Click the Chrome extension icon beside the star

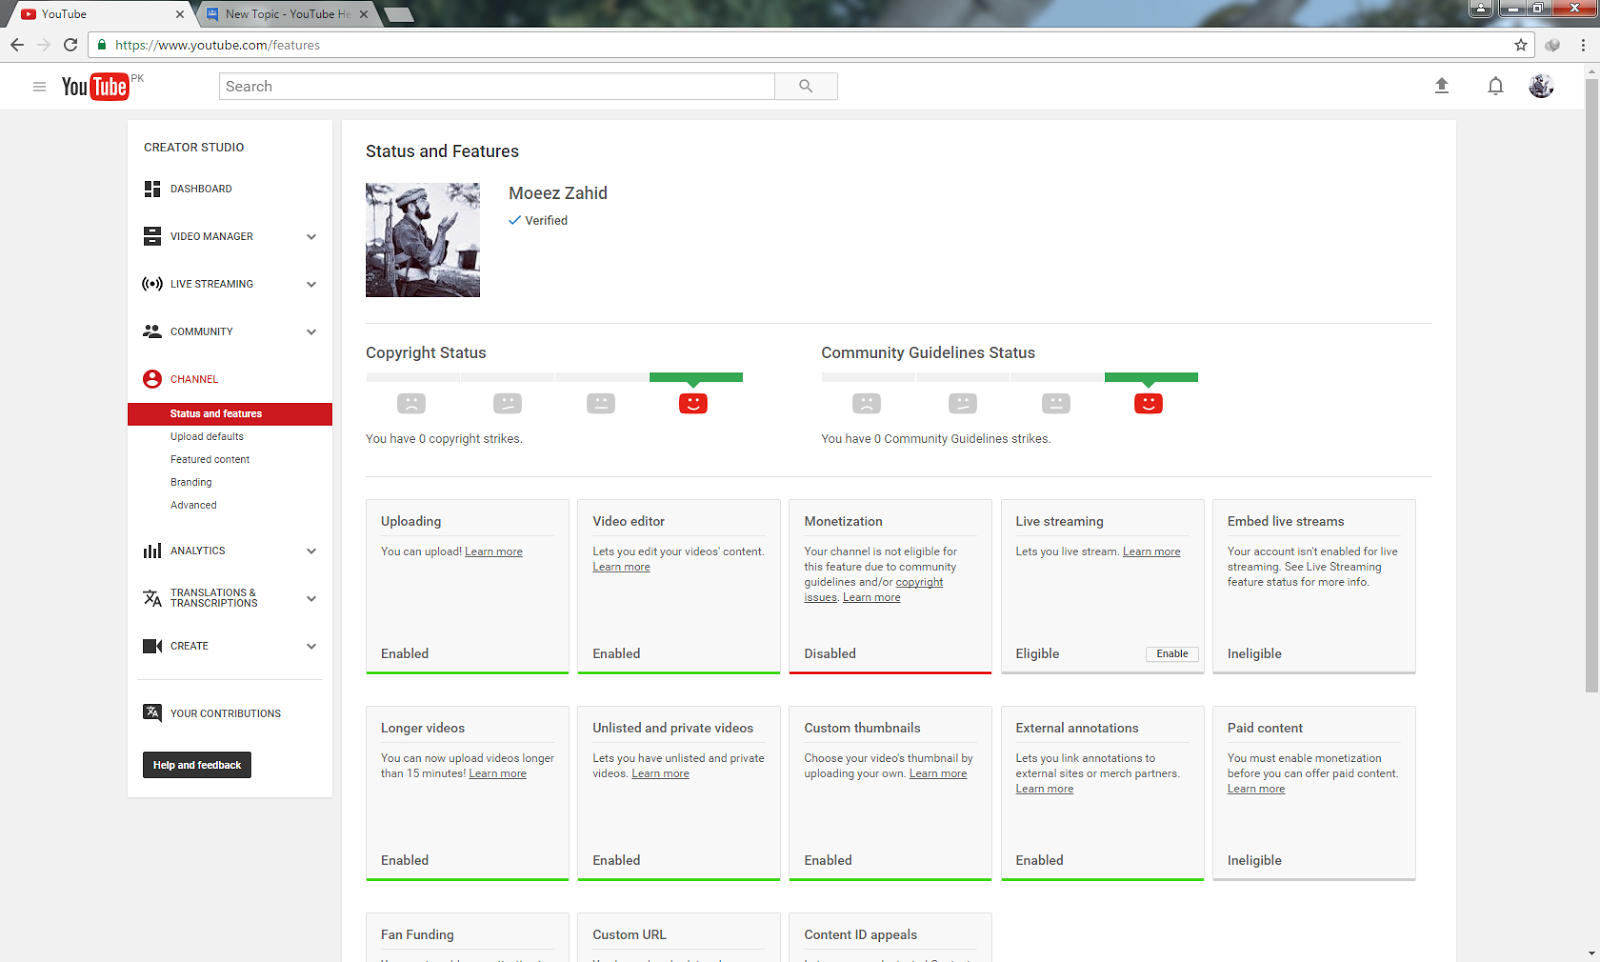click(1553, 45)
